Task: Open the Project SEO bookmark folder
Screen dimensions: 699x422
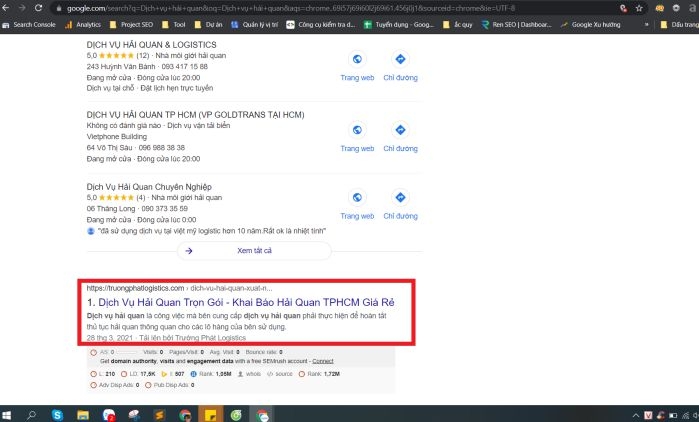Action: point(131,25)
